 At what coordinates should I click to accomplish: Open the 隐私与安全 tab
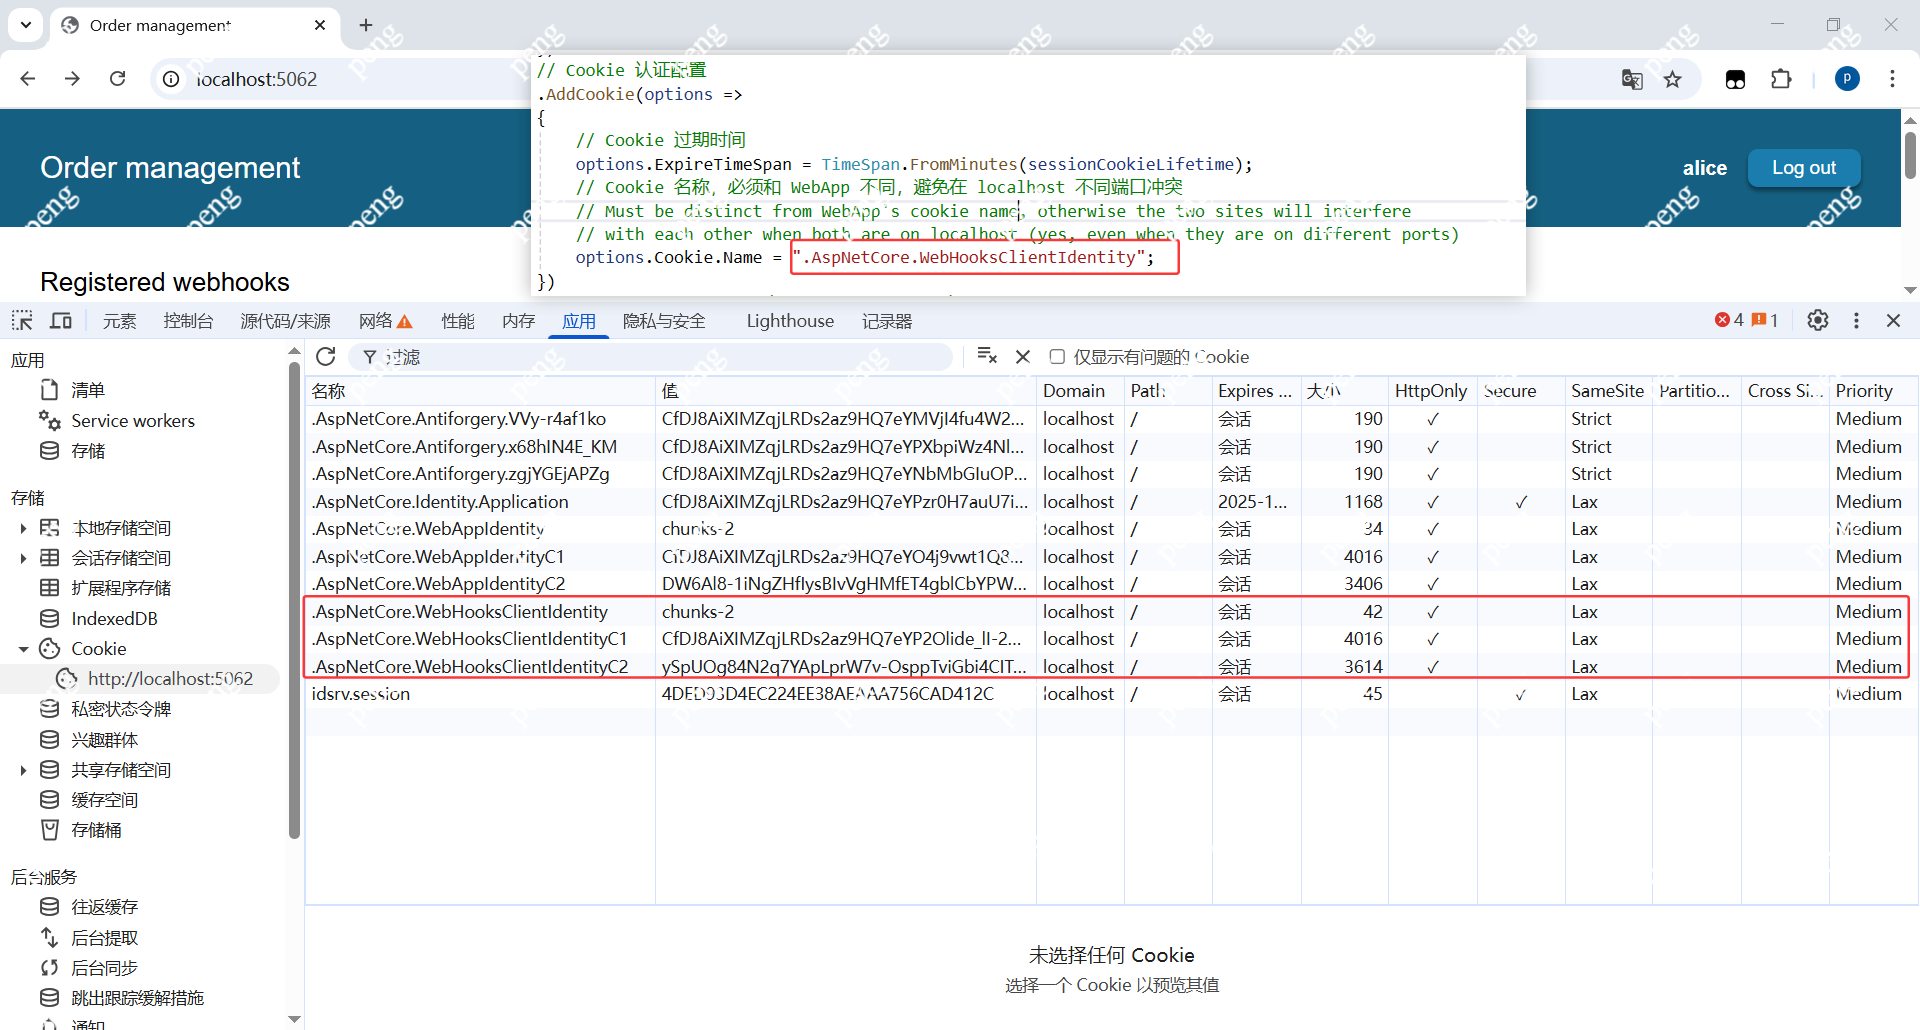click(664, 321)
